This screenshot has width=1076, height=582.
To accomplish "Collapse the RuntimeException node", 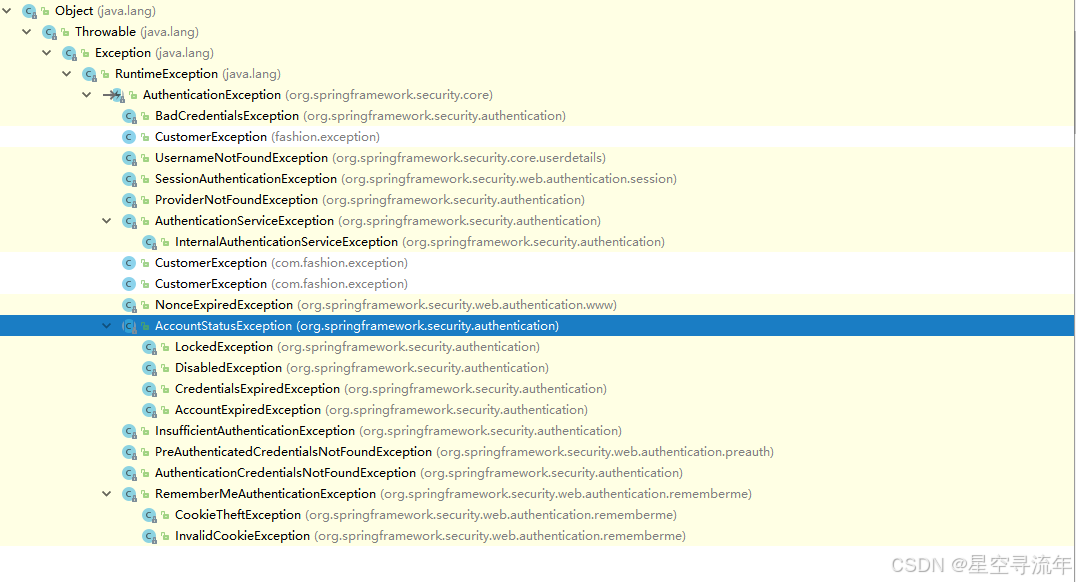I will click(67, 73).
